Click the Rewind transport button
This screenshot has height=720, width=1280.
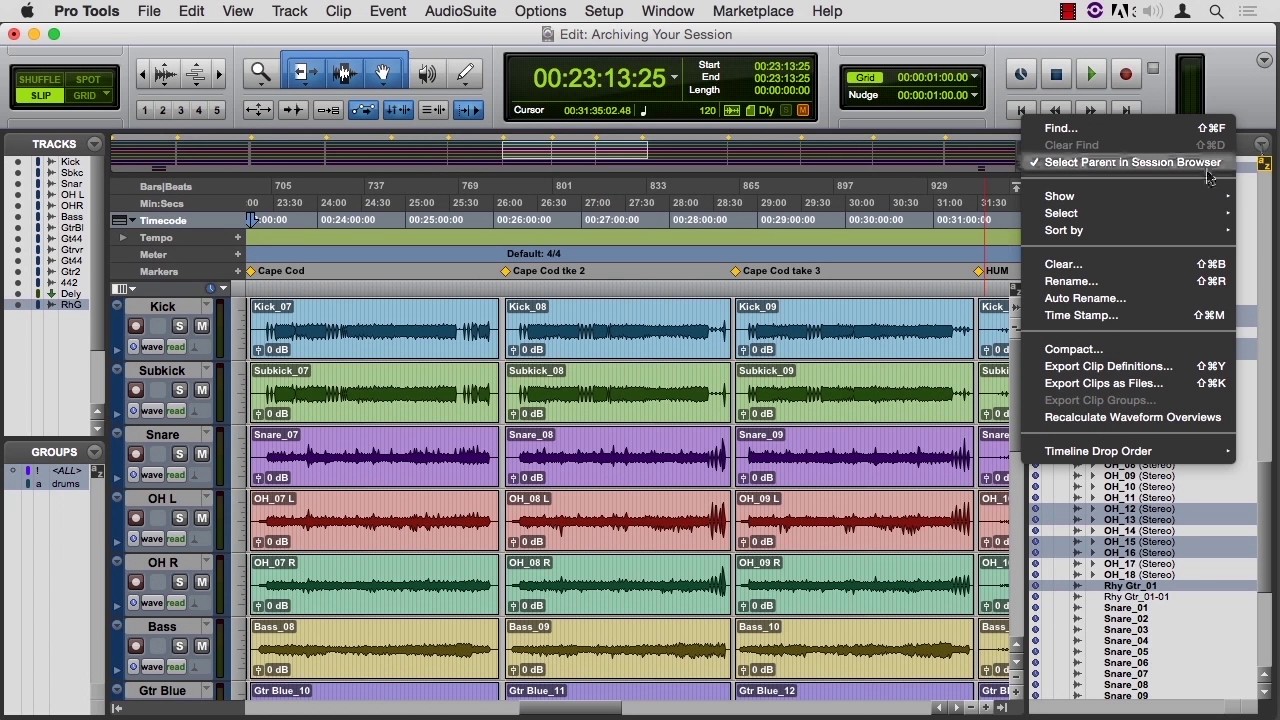click(1056, 110)
